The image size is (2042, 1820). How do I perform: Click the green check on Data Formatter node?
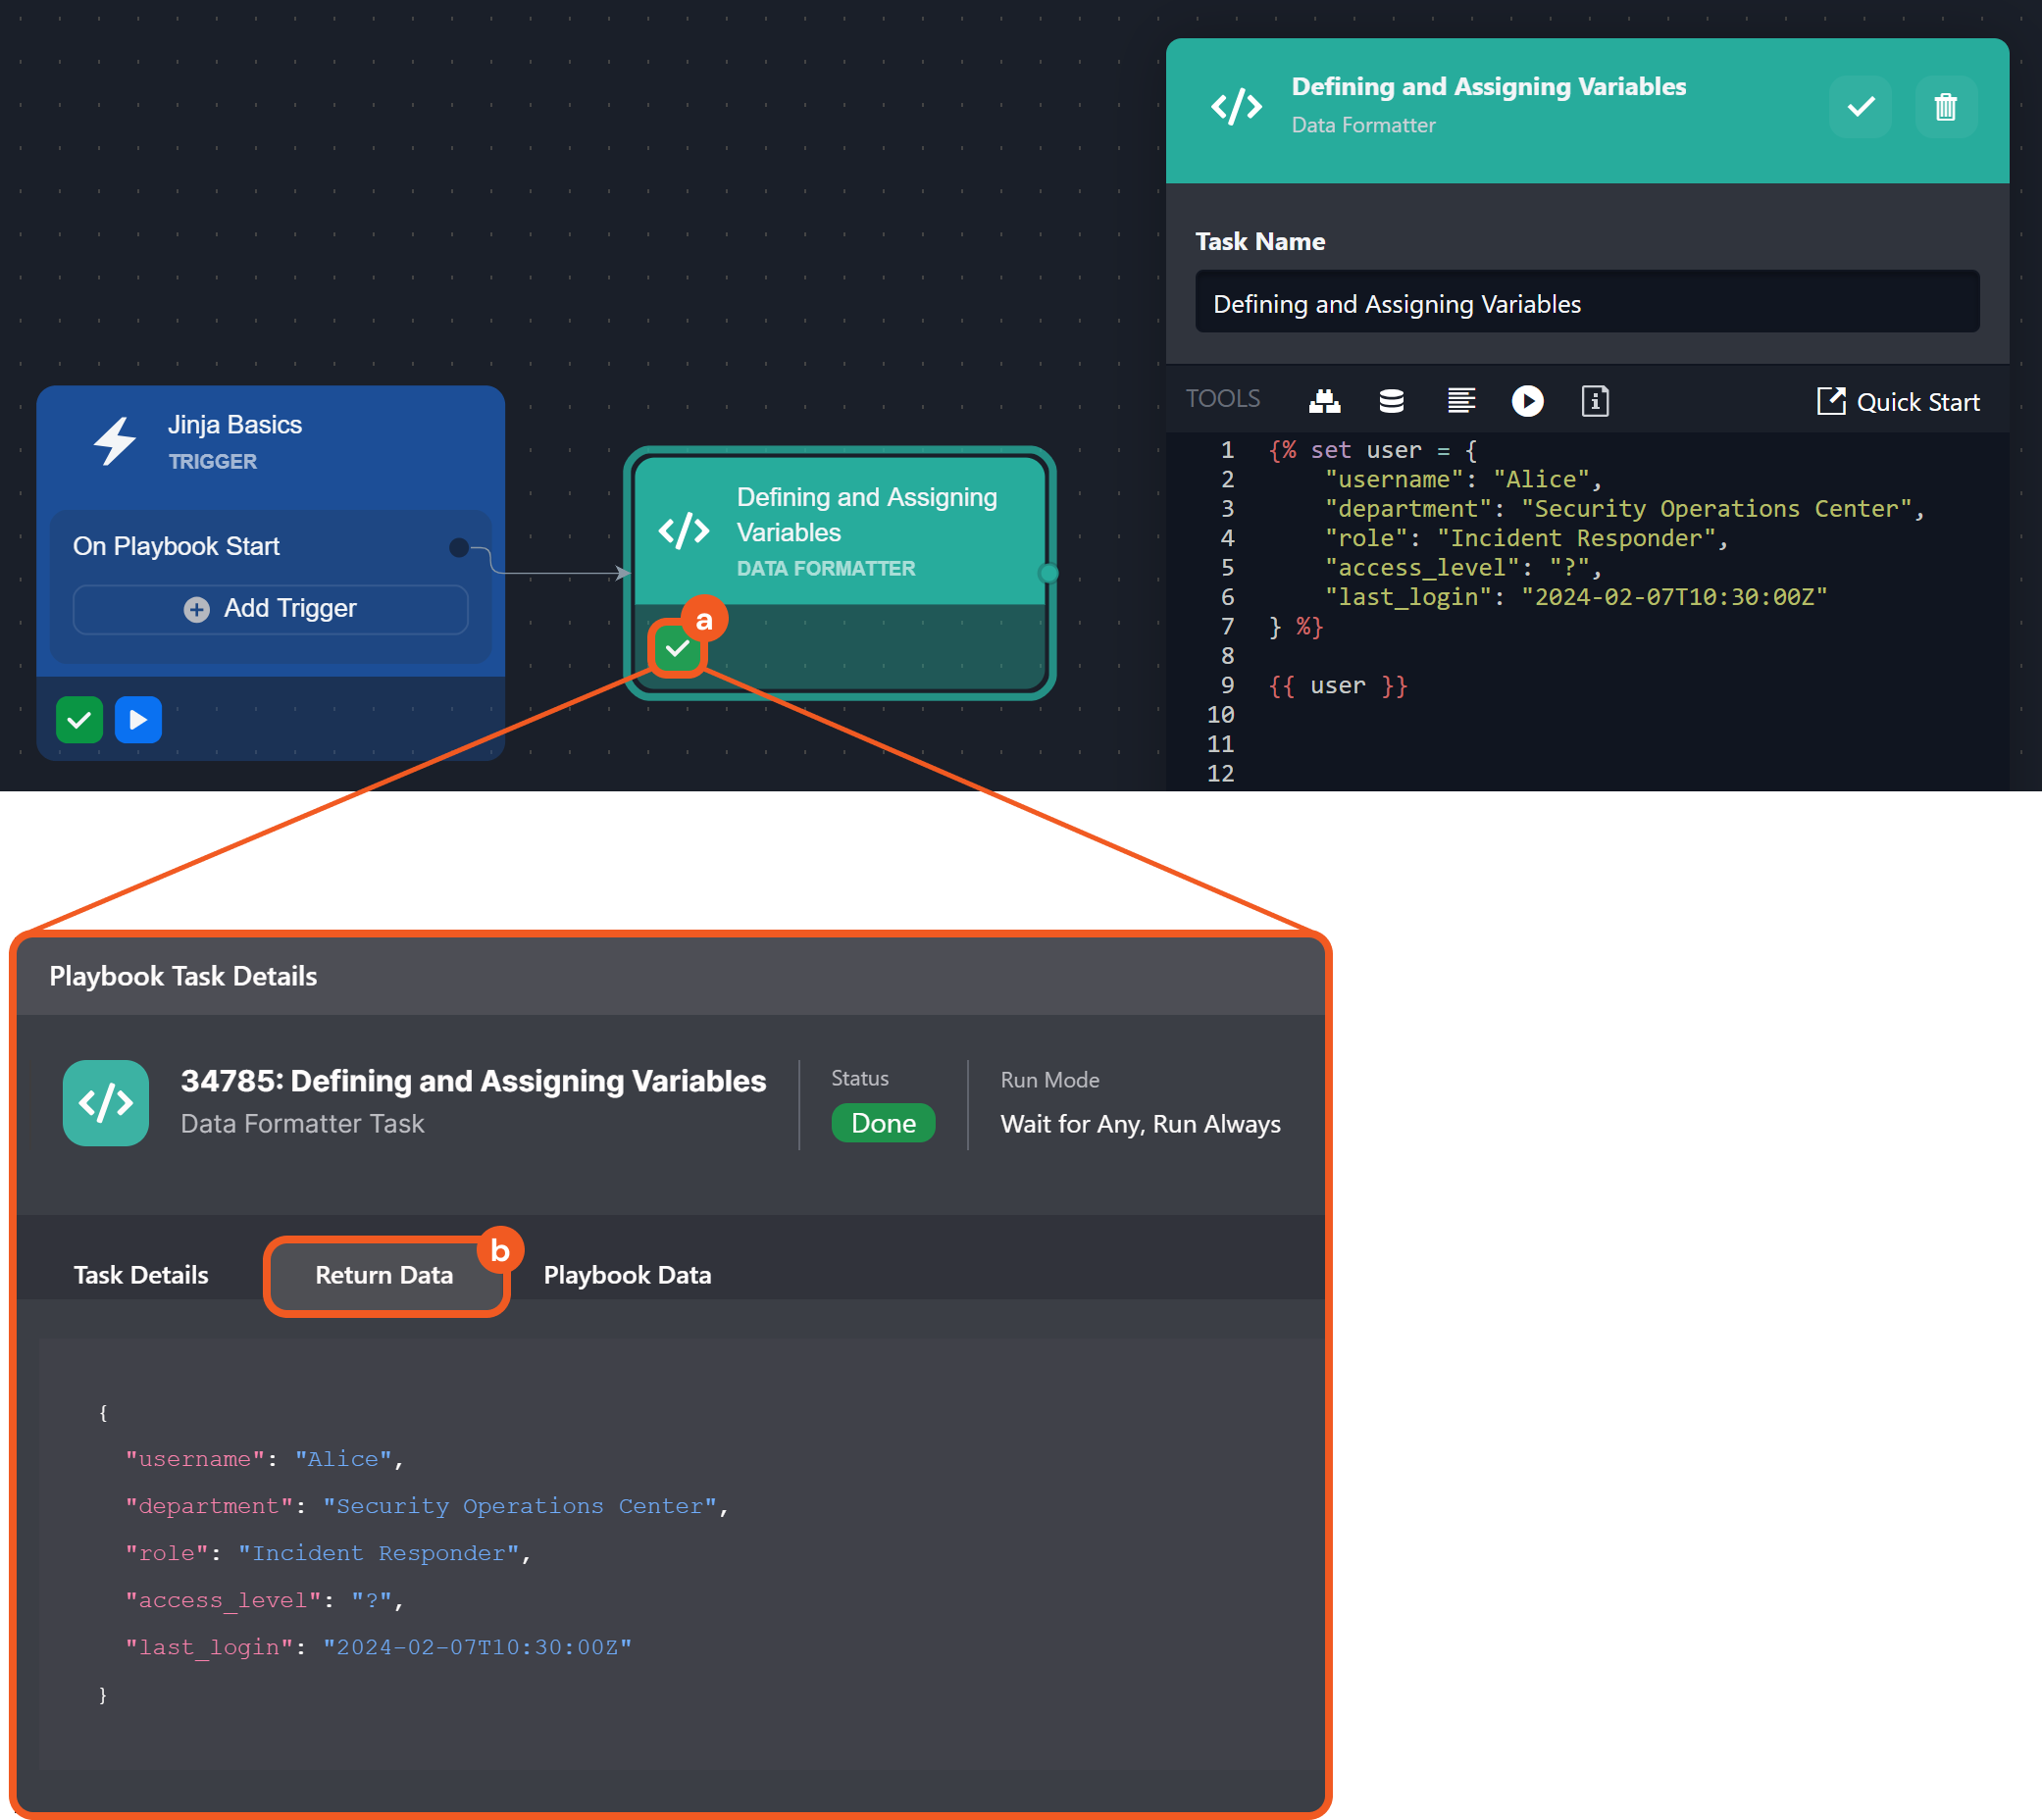coord(677,649)
